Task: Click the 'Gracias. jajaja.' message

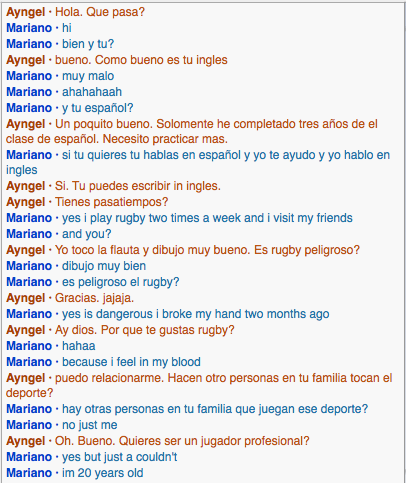Action: [94, 298]
